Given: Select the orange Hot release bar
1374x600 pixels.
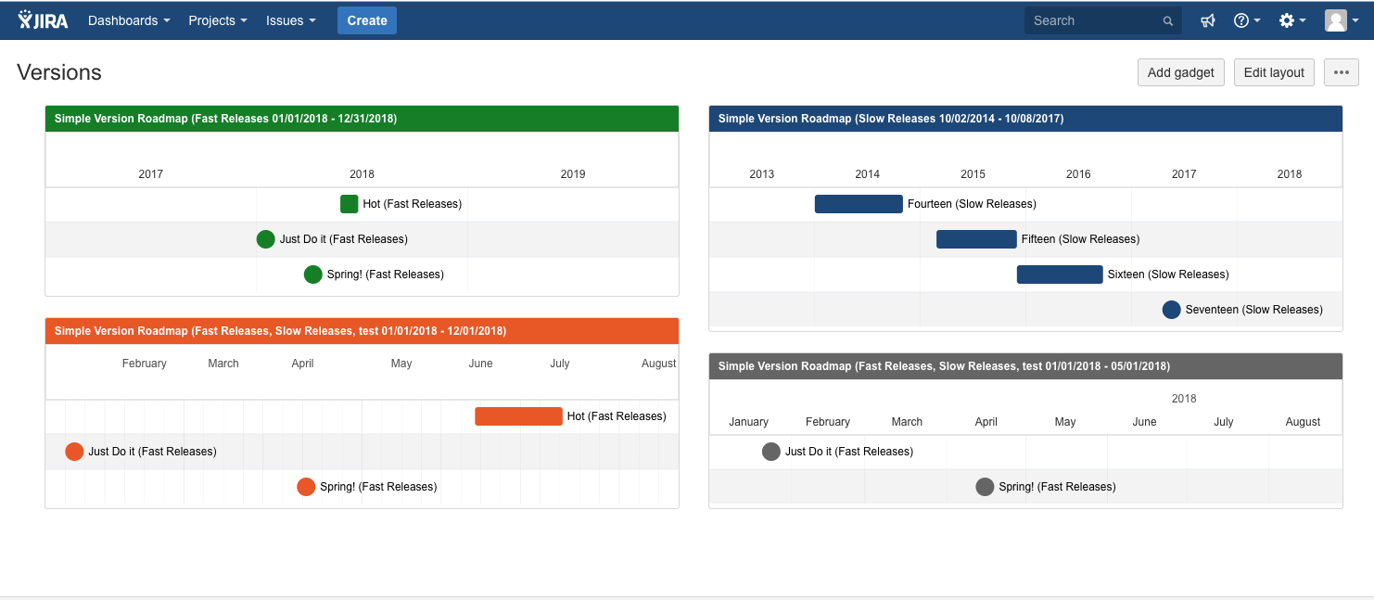Looking at the screenshot, I should tap(519, 416).
